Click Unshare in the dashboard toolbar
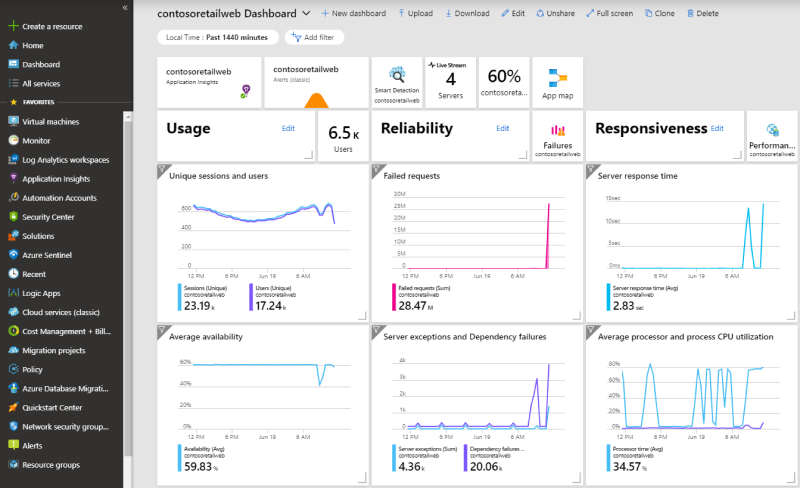The image size is (800, 488). pos(555,13)
